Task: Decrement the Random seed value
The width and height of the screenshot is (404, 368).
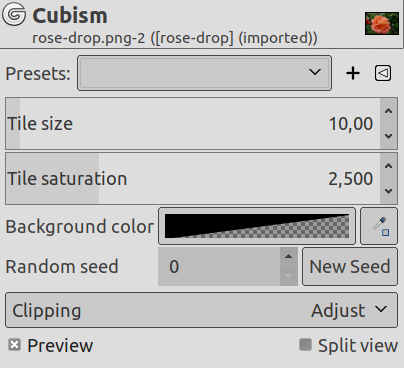Action: (x=289, y=276)
